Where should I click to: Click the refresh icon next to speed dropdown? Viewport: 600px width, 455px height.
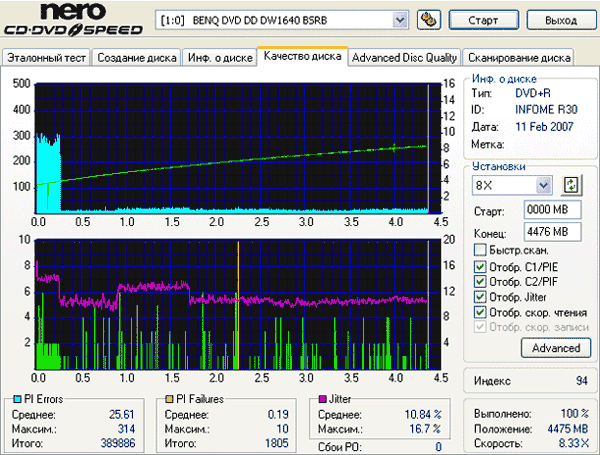tap(571, 186)
